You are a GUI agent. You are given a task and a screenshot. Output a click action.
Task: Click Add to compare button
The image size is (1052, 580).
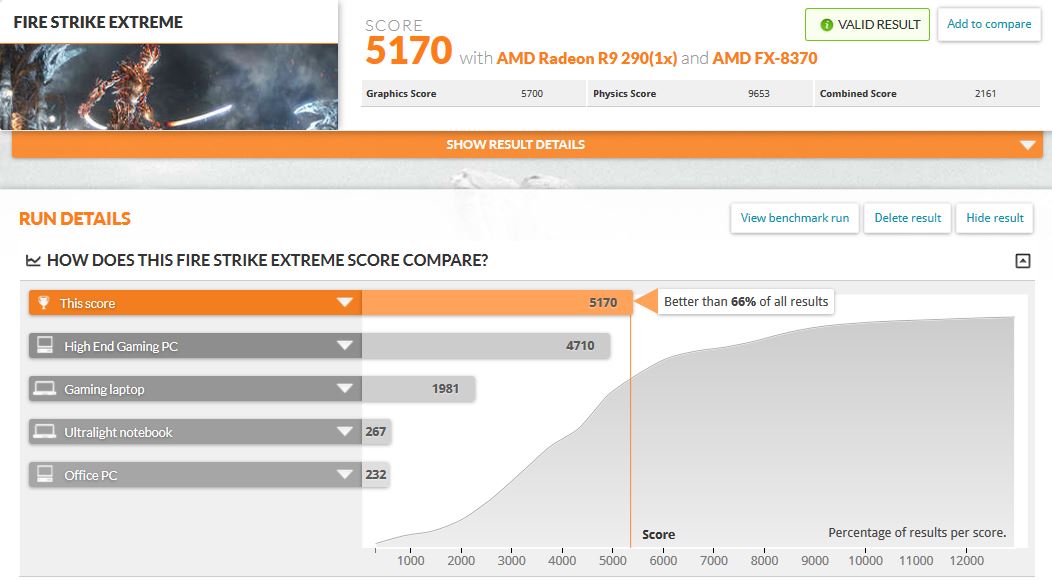point(989,24)
